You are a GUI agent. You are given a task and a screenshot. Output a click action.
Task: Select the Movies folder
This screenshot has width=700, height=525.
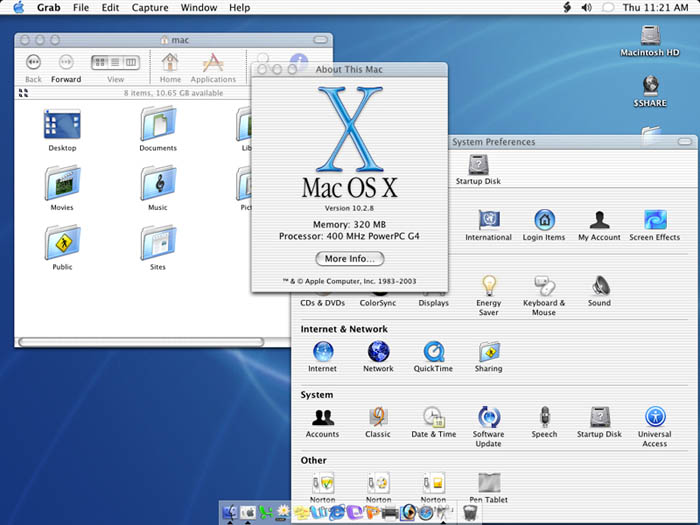[x=62, y=189]
